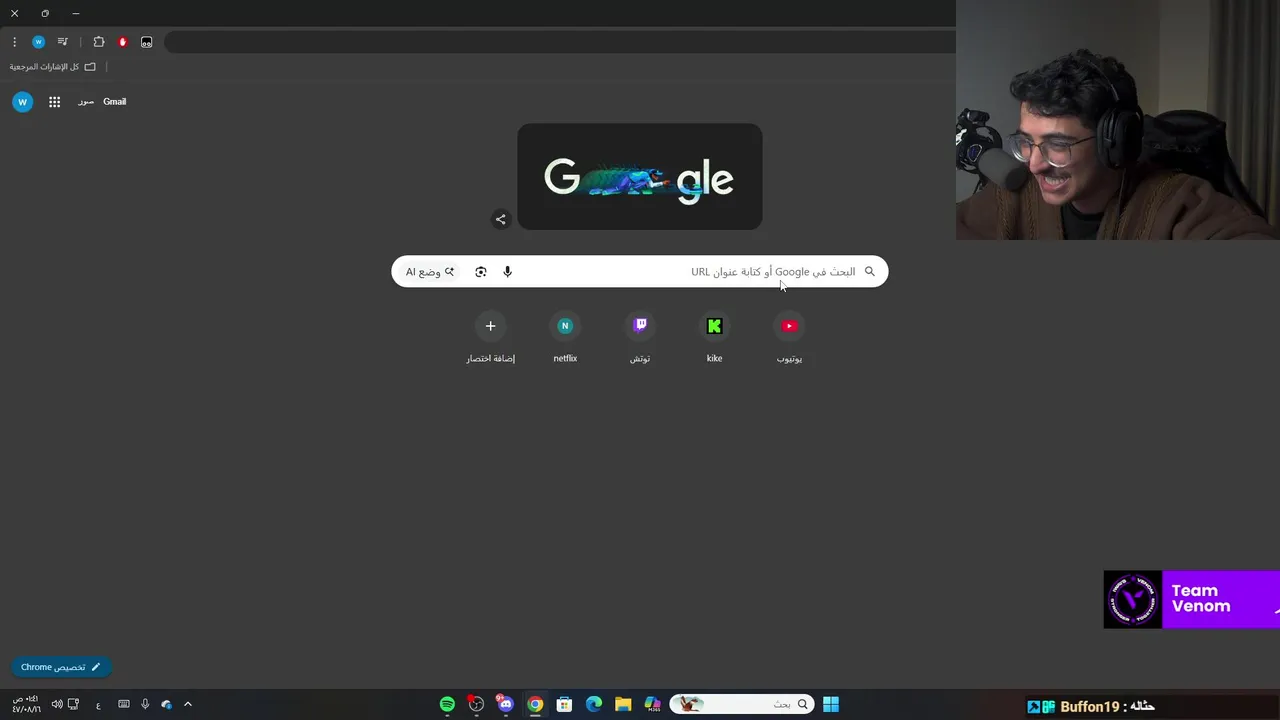The width and height of the screenshot is (1280, 720).
Task: Open the Google Images link
Action: (x=86, y=102)
